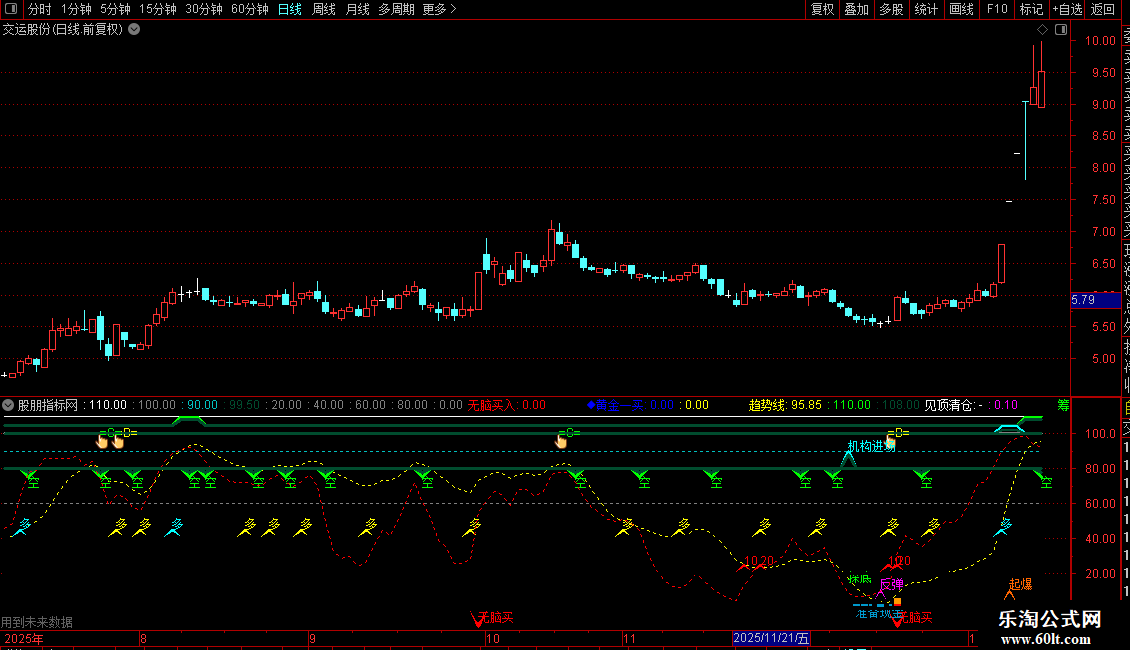Click the 复权 adjustment button
This screenshot has height=650, width=1130.
(822, 9)
